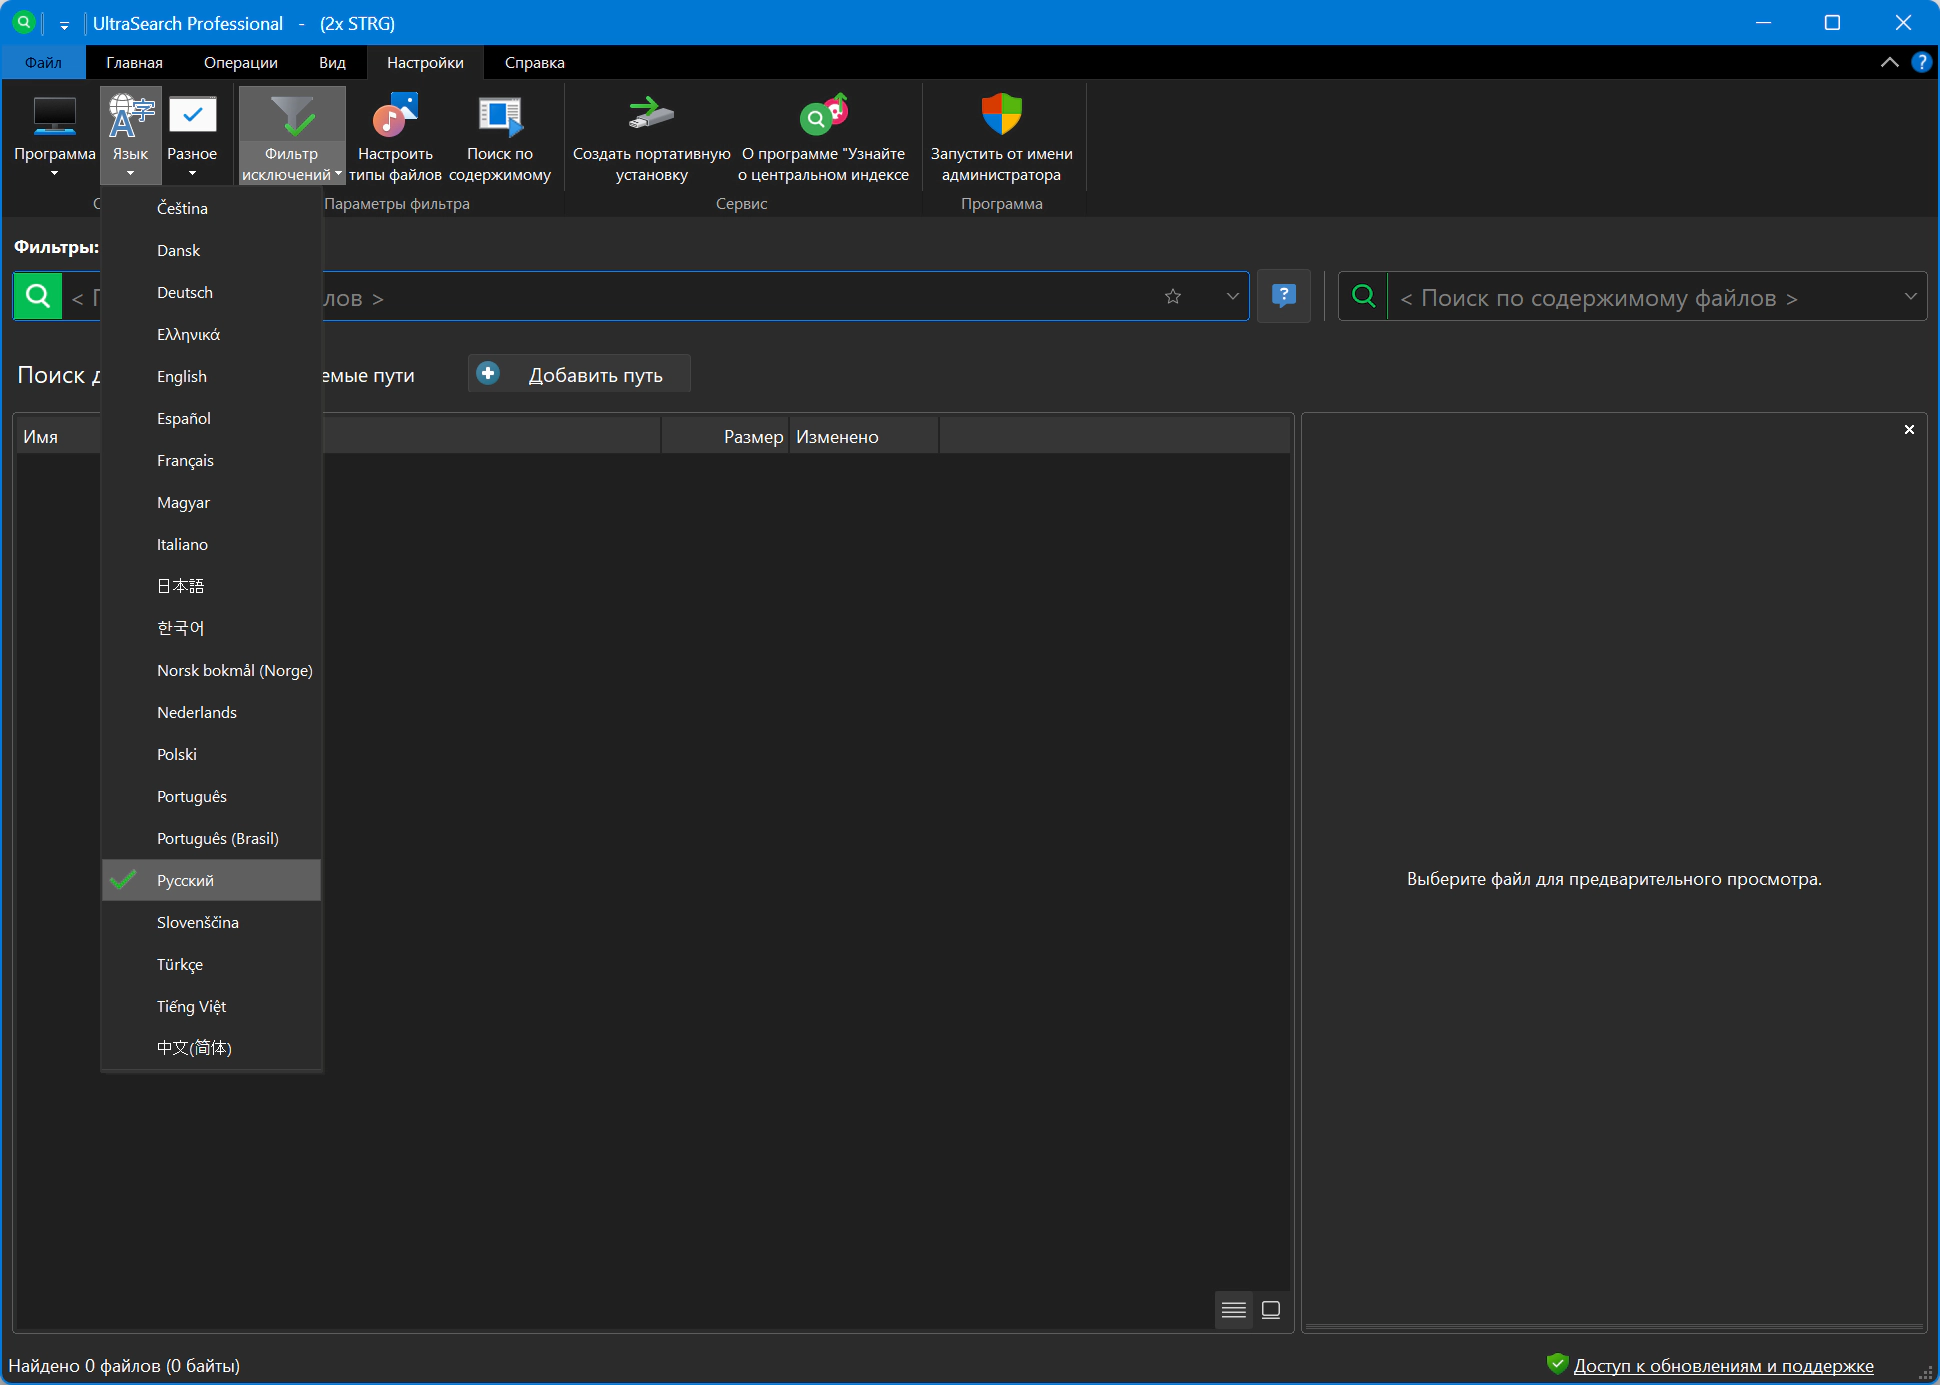Open Настроить типы файлов settings
Viewport: 1940px width, 1385px height.
[395, 117]
